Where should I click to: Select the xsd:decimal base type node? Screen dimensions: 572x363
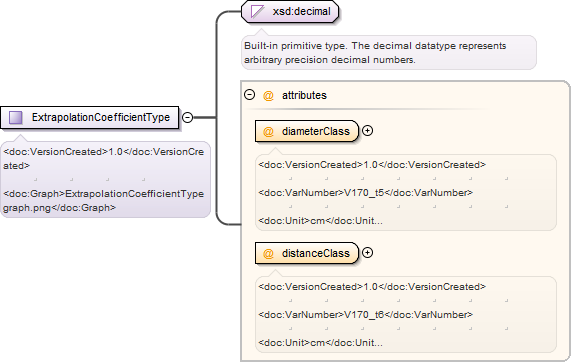click(290, 11)
